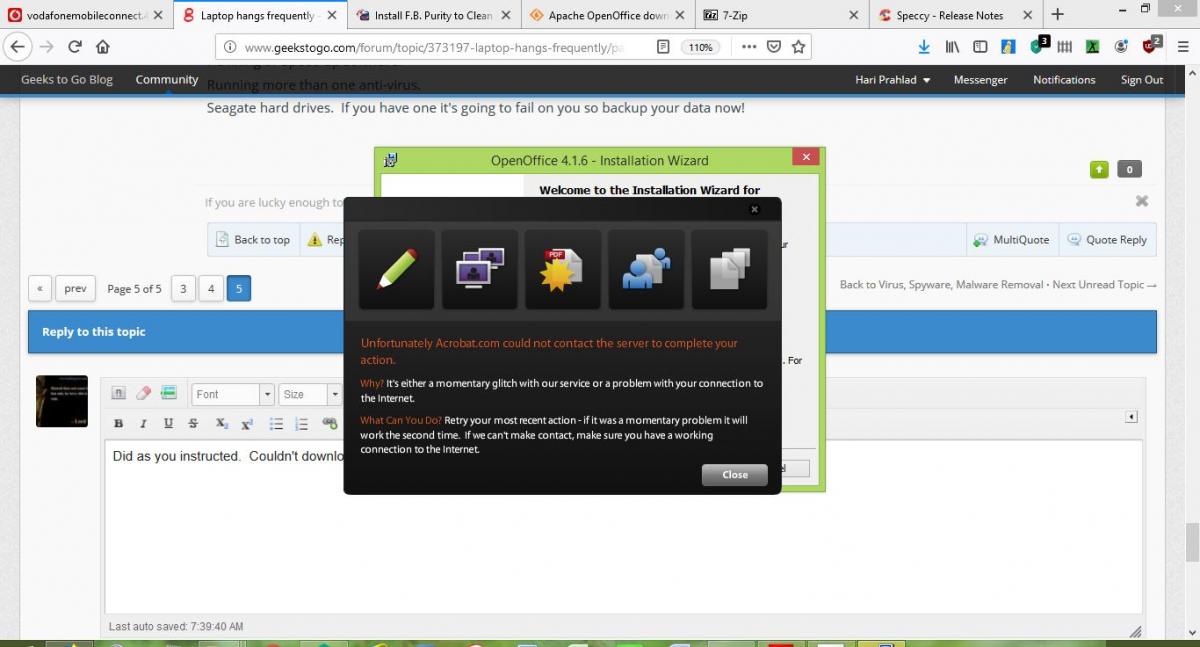
Task: Save page to Pocket icon
Action: 774,47
